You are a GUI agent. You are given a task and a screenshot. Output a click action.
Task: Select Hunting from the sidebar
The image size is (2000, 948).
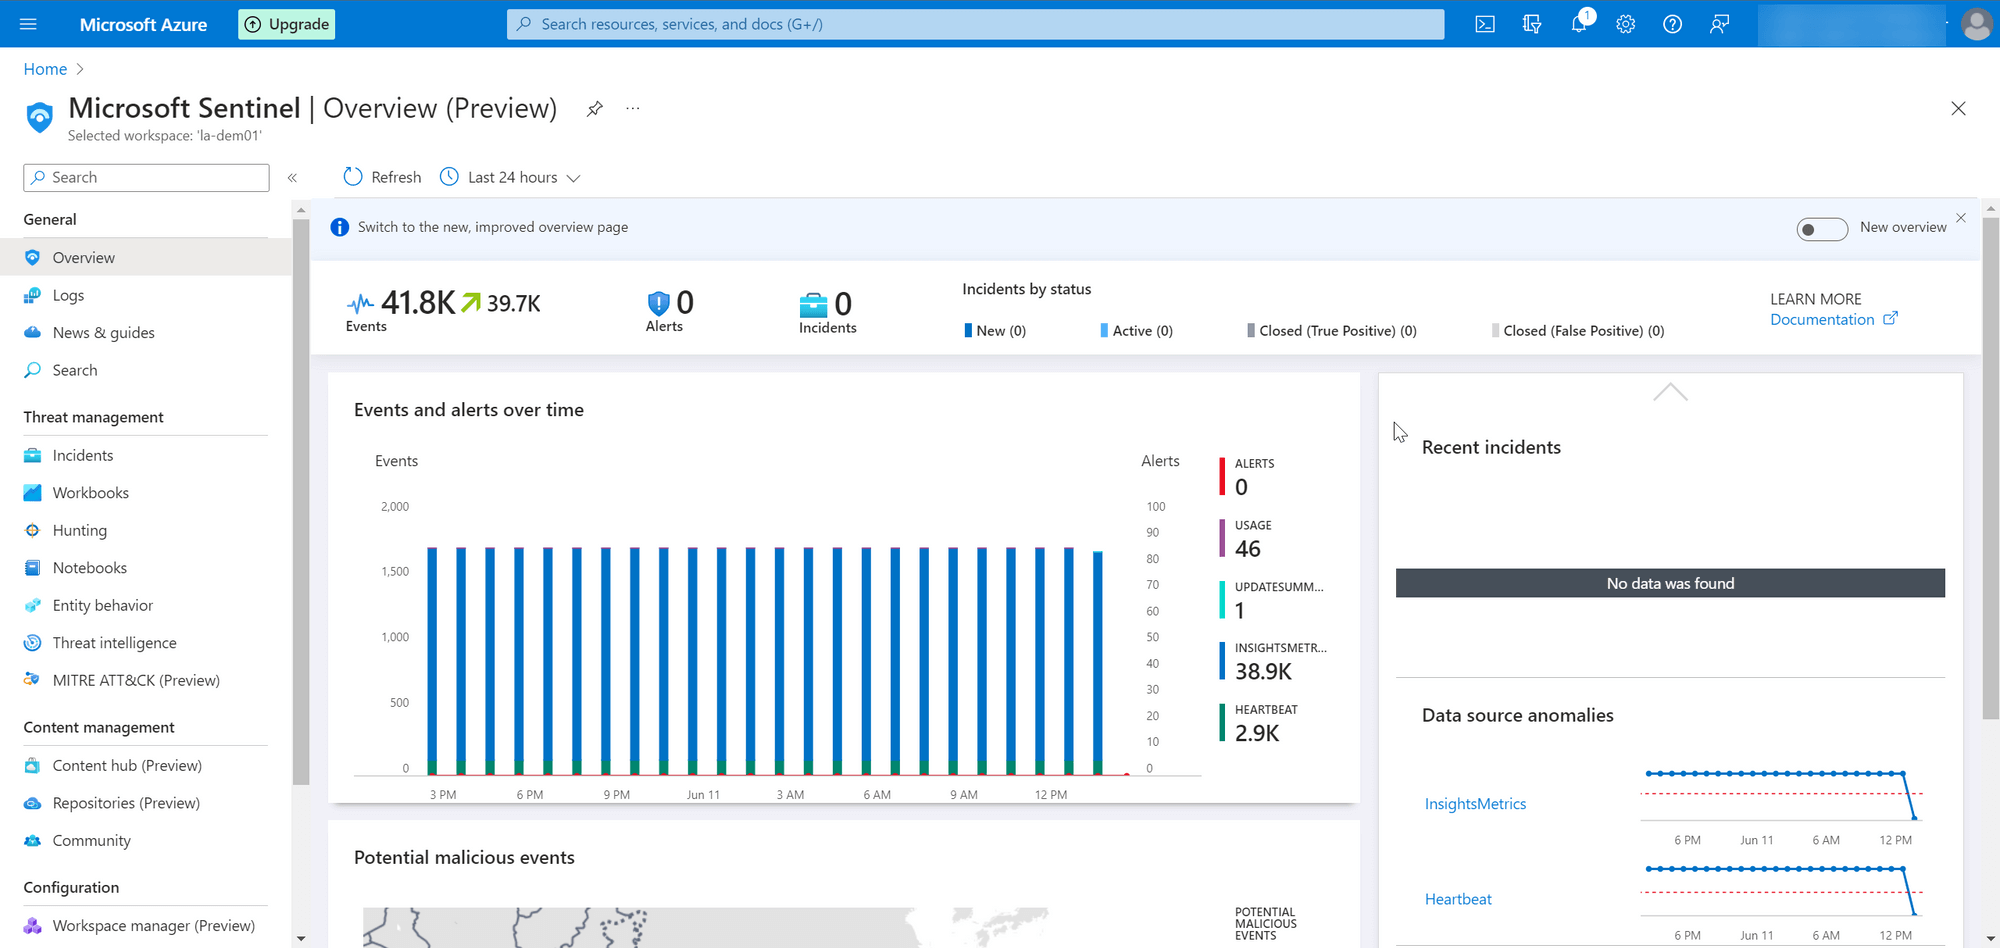click(80, 530)
